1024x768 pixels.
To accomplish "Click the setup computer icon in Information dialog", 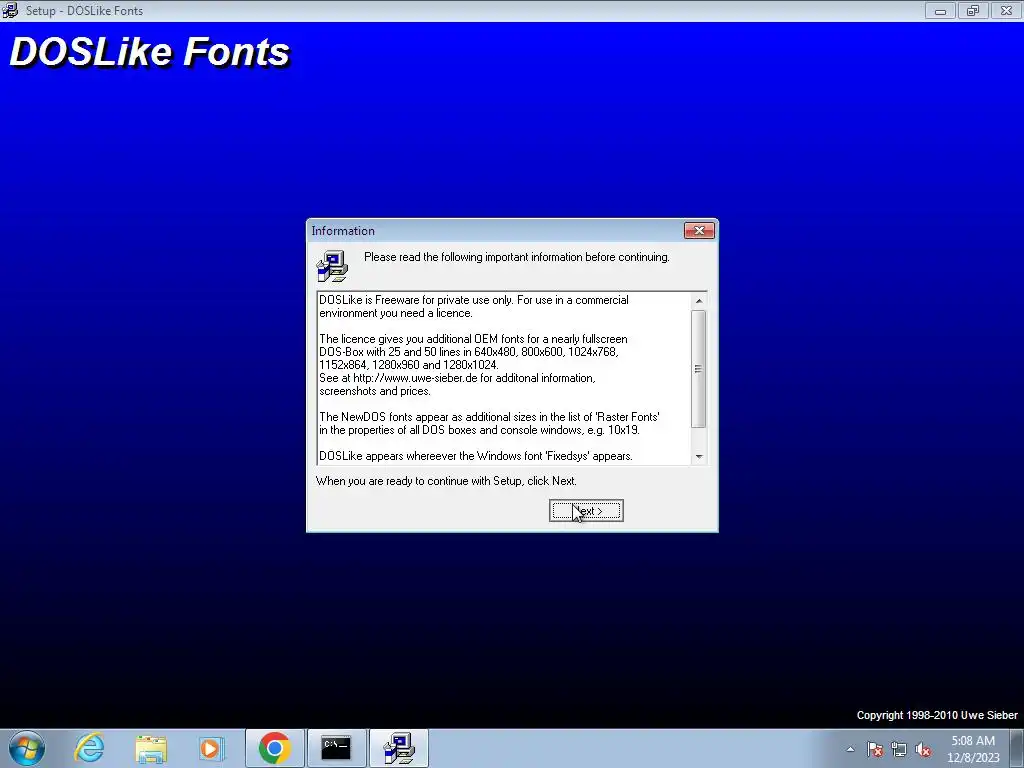I will (x=332, y=266).
